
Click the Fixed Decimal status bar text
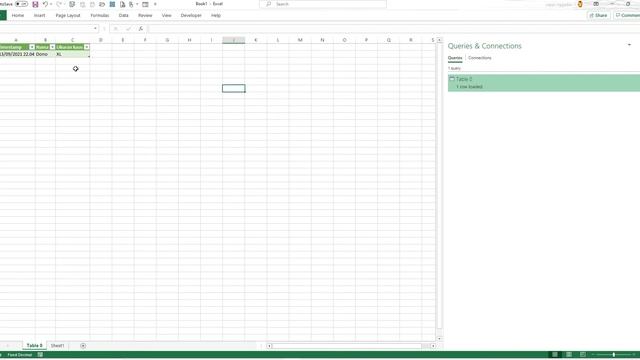[x=20, y=355]
